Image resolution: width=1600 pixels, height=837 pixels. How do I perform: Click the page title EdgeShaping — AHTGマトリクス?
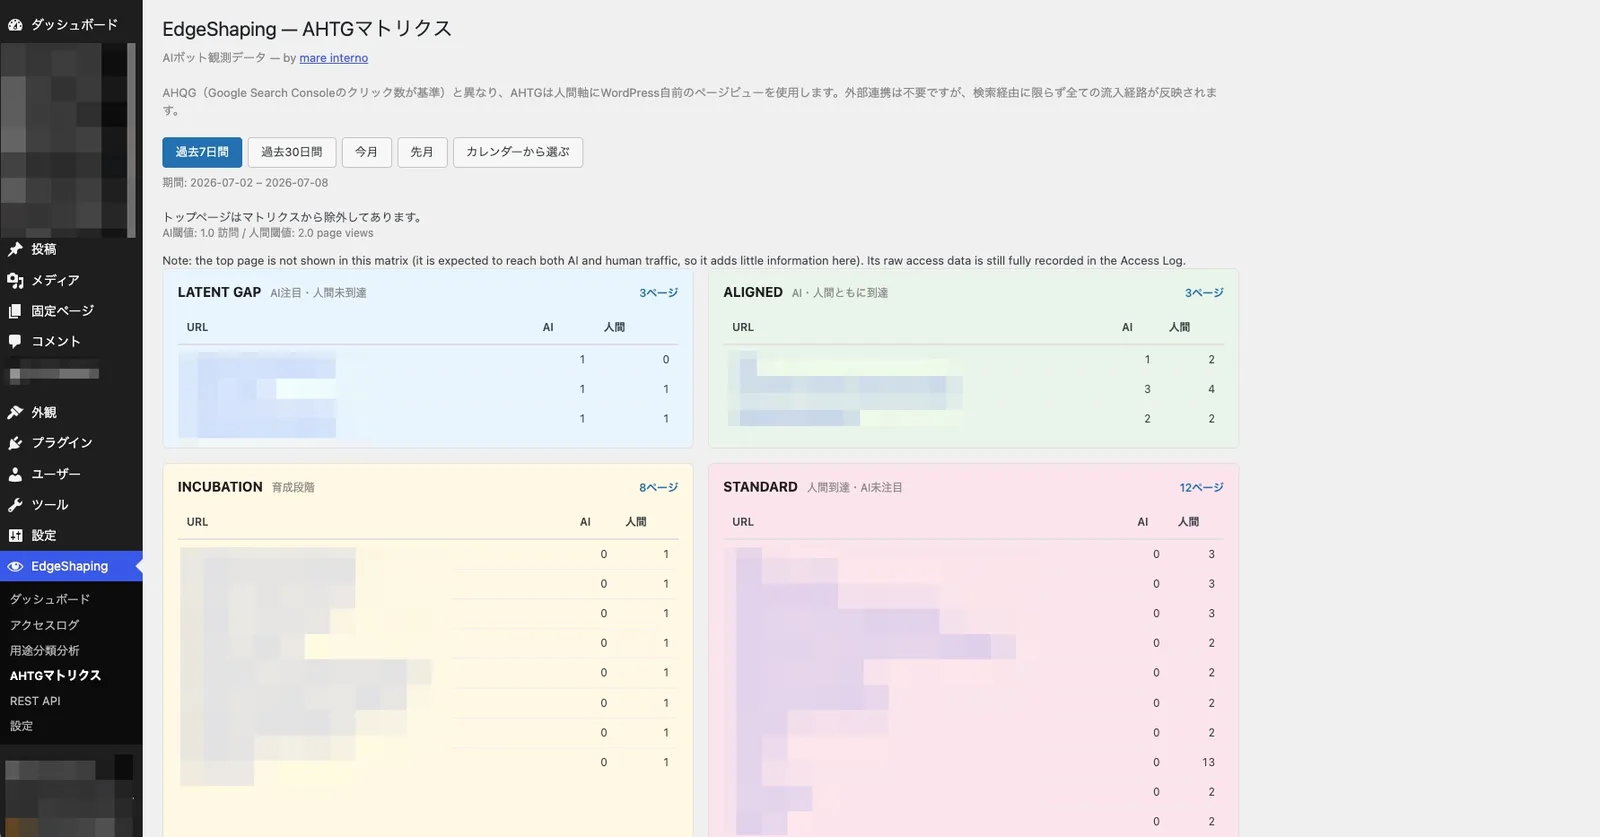[x=307, y=29]
